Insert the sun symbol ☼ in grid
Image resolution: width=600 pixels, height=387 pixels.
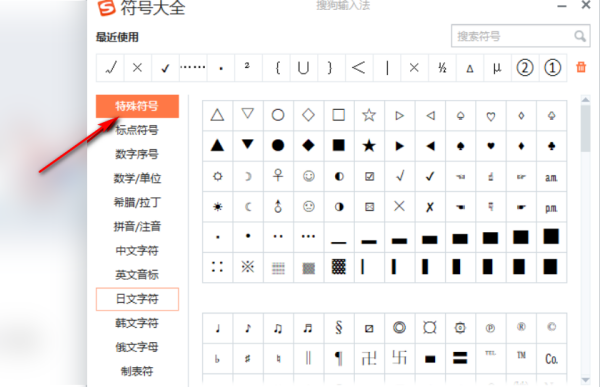(217, 176)
